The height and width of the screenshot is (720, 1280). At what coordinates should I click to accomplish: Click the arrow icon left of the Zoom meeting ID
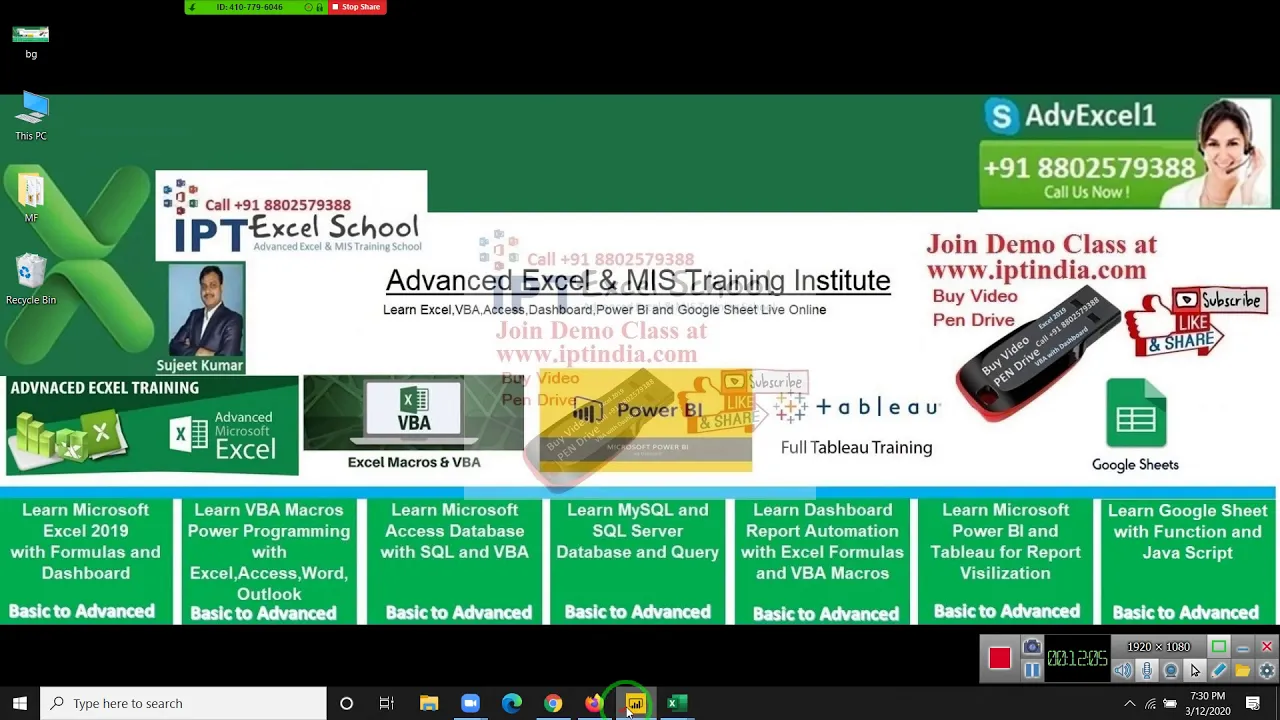tap(193, 7)
